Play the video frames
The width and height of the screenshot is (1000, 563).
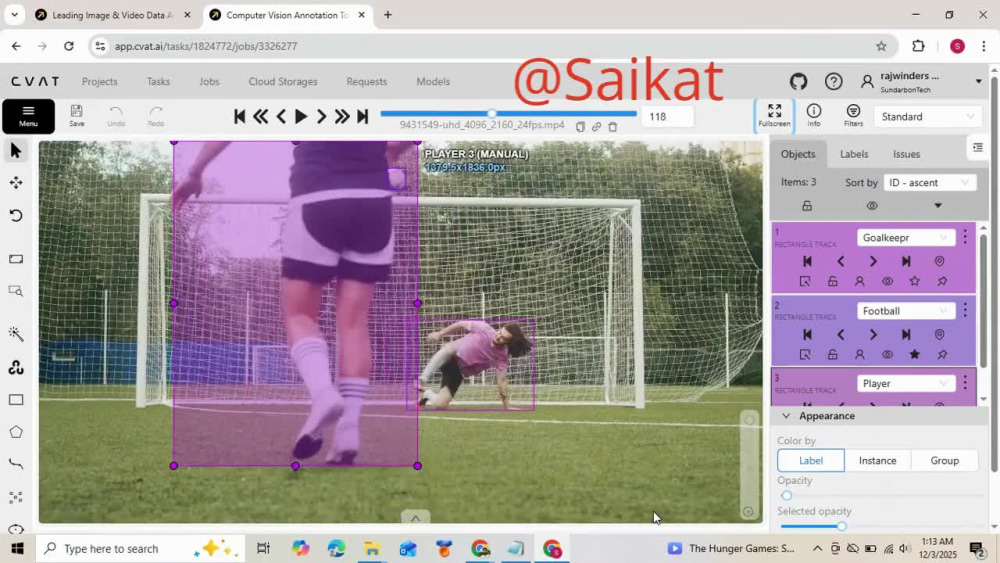click(x=301, y=116)
